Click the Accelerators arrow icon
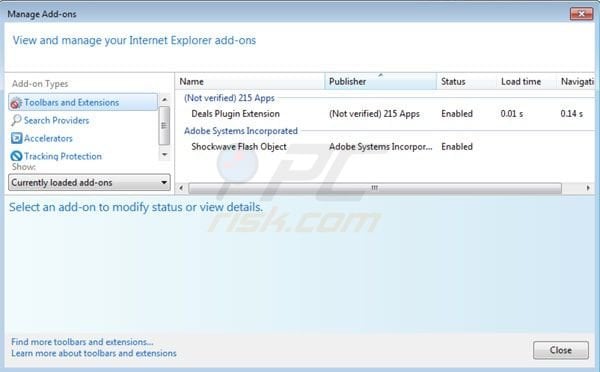This screenshot has height=372, width=600. 16,138
